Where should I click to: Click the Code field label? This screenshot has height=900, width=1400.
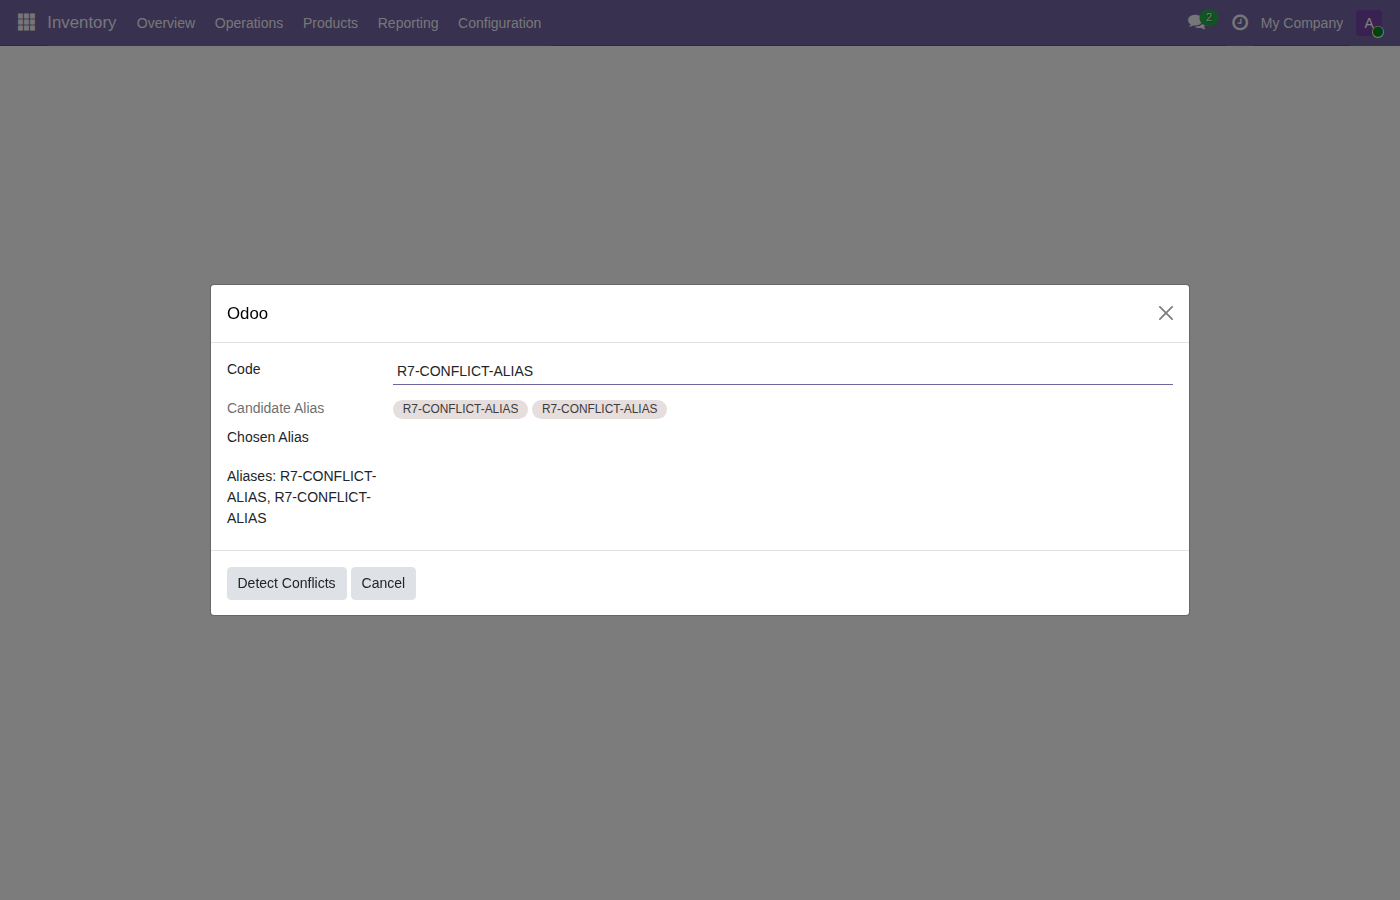click(x=244, y=369)
